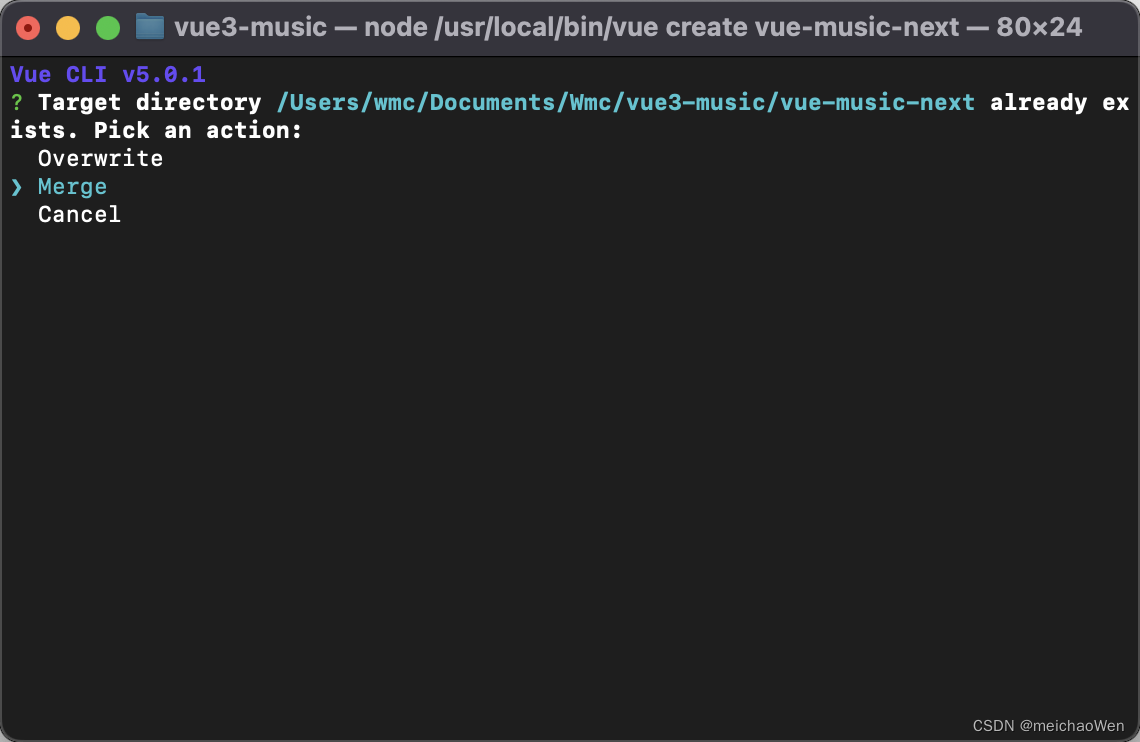Click inside the empty terminal area
The image size is (1140, 742).
pyautogui.click(x=570, y=450)
